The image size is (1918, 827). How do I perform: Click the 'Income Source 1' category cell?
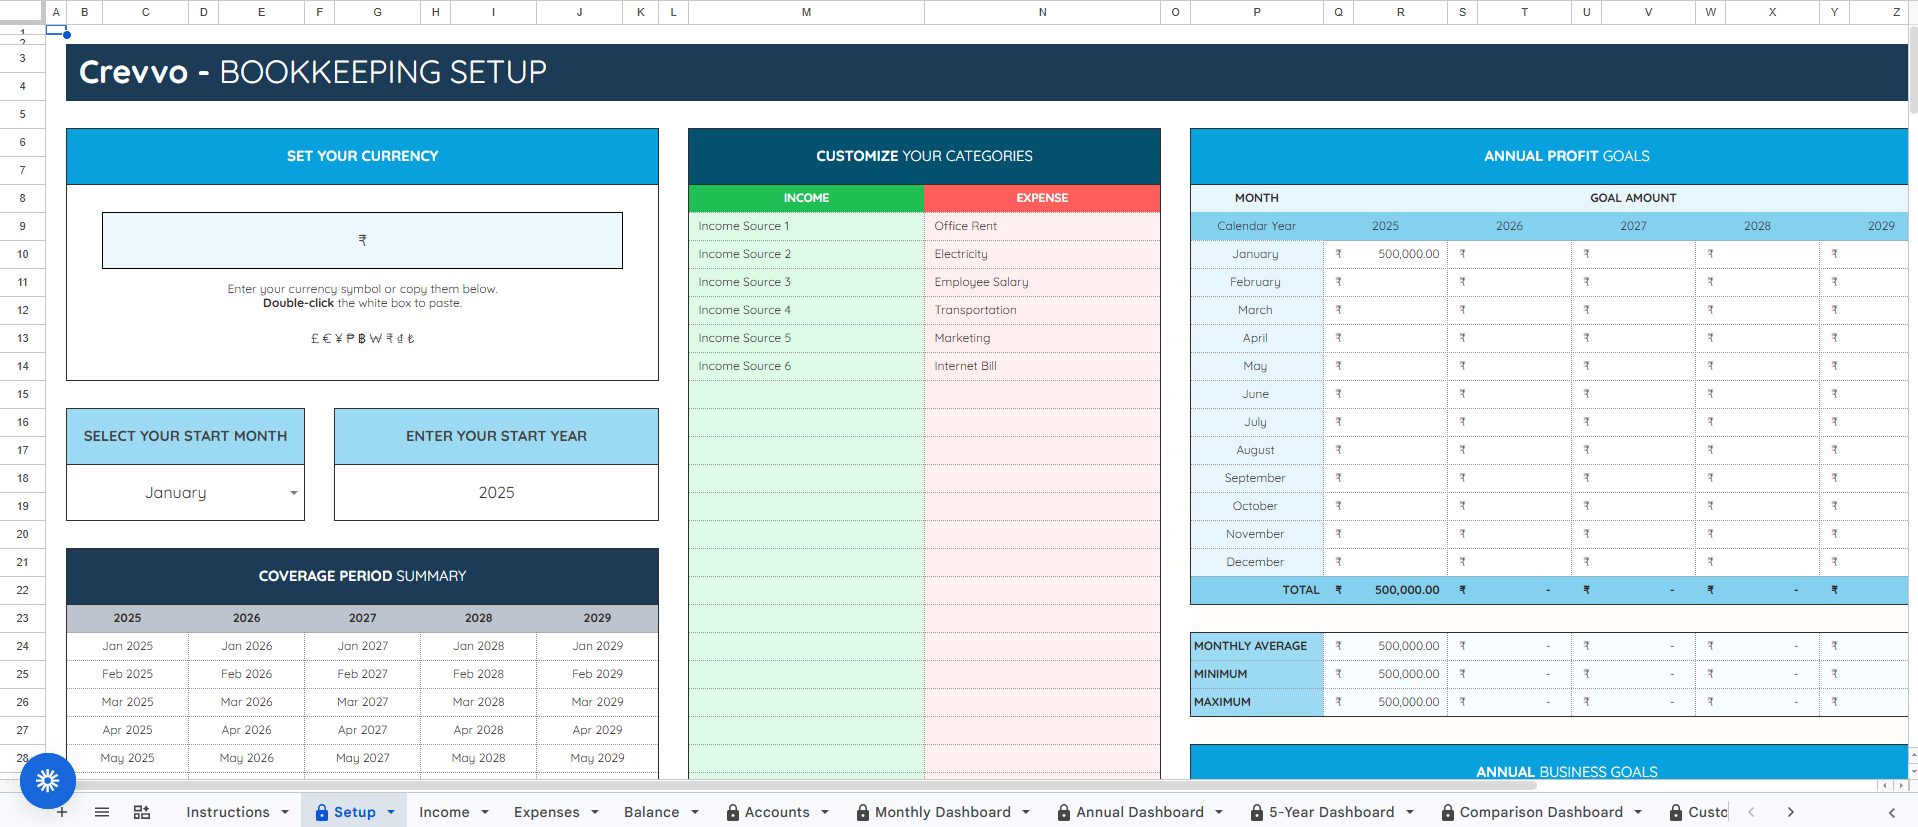[x=806, y=226]
